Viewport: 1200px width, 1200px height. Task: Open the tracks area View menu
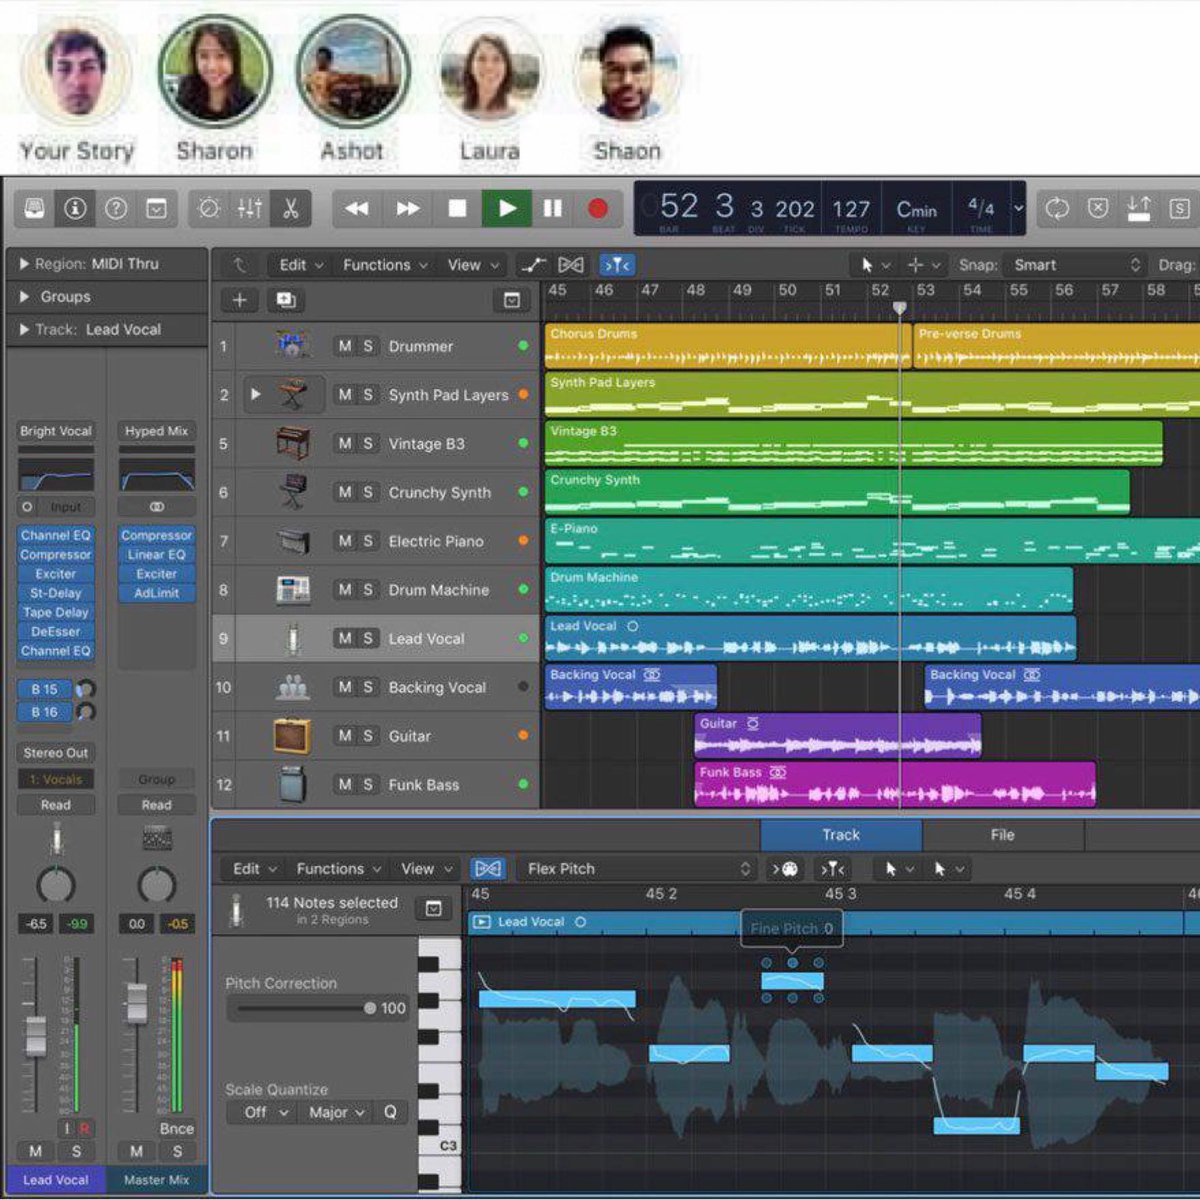[473, 265]
